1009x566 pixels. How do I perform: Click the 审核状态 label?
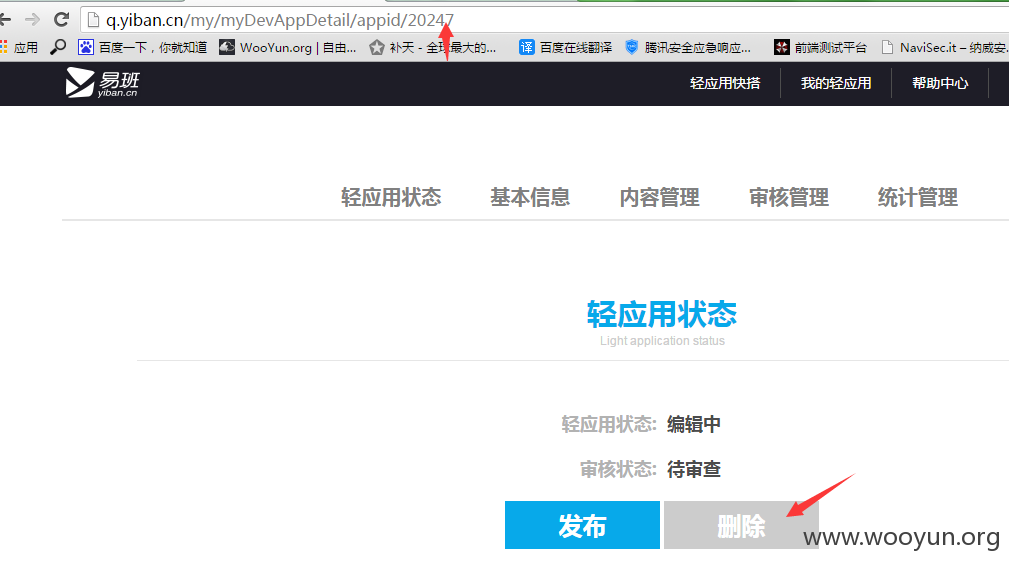[x=618, y=470]
